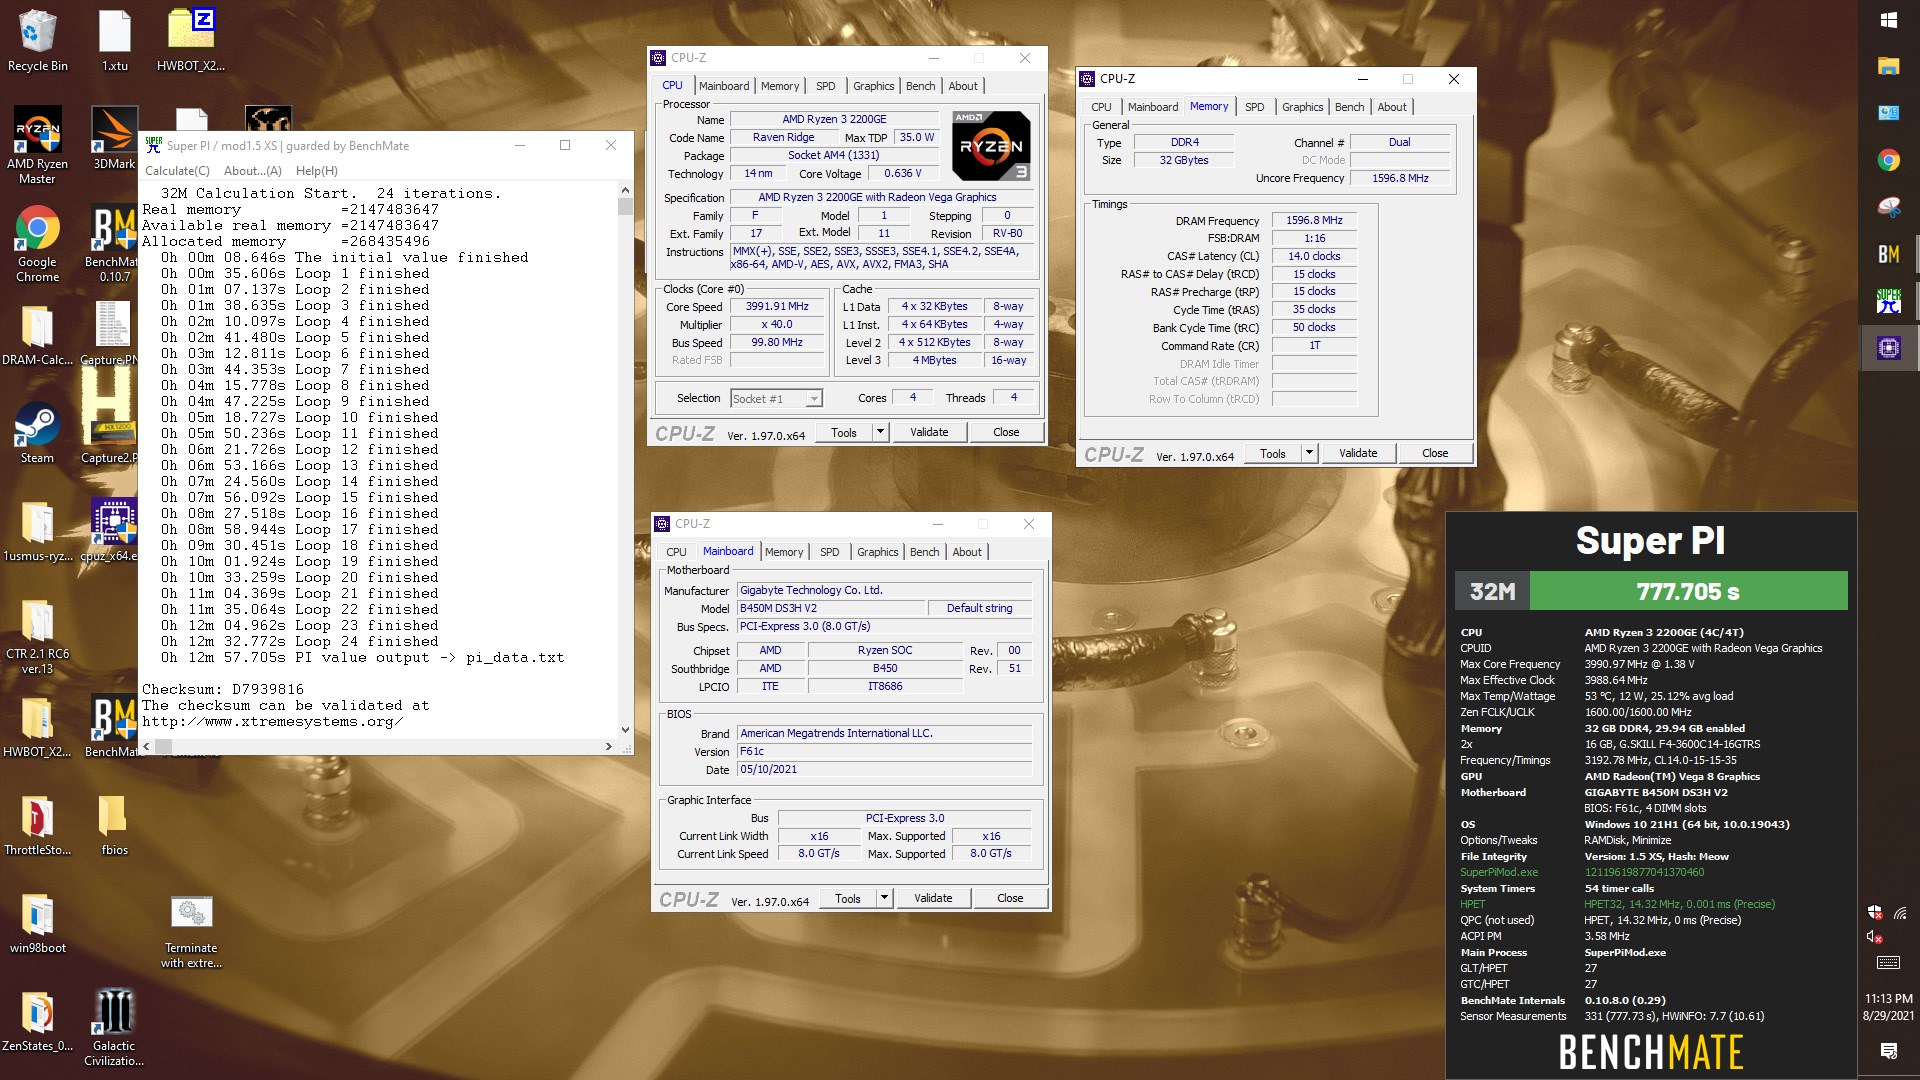
Task: Launch Galactic Civilizations desktop shortcut
Action: pyautogui.click(x=114, y=1028)
